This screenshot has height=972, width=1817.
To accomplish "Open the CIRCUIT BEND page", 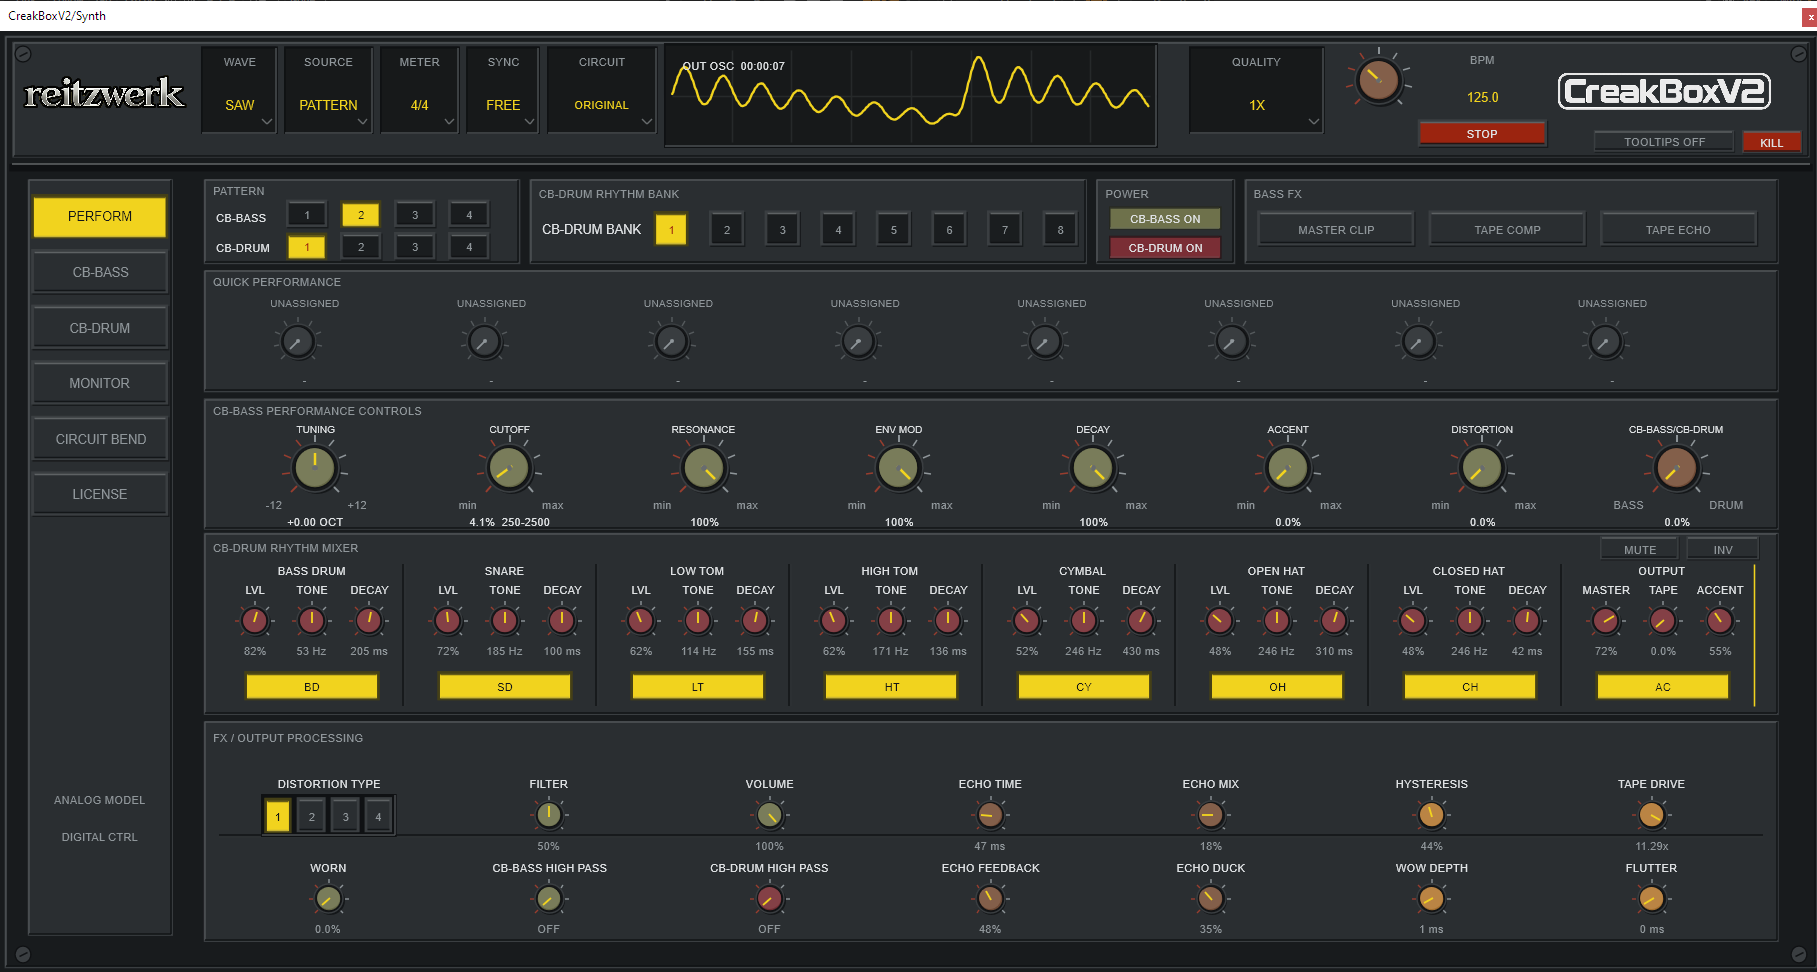I will point(99,439).
